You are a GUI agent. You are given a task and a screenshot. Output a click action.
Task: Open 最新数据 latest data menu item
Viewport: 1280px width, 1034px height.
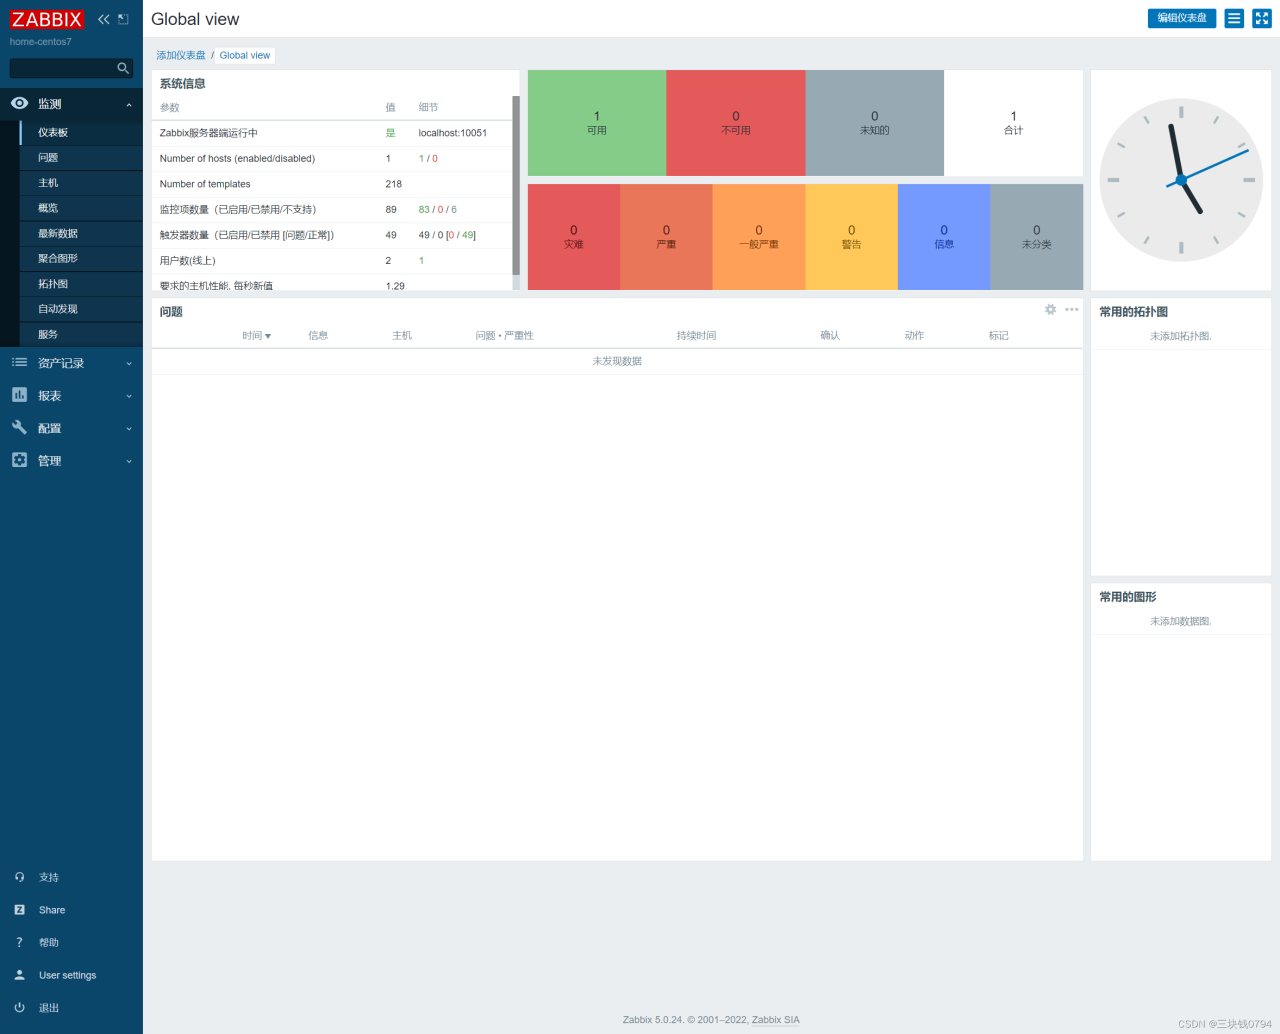(58, 233)
